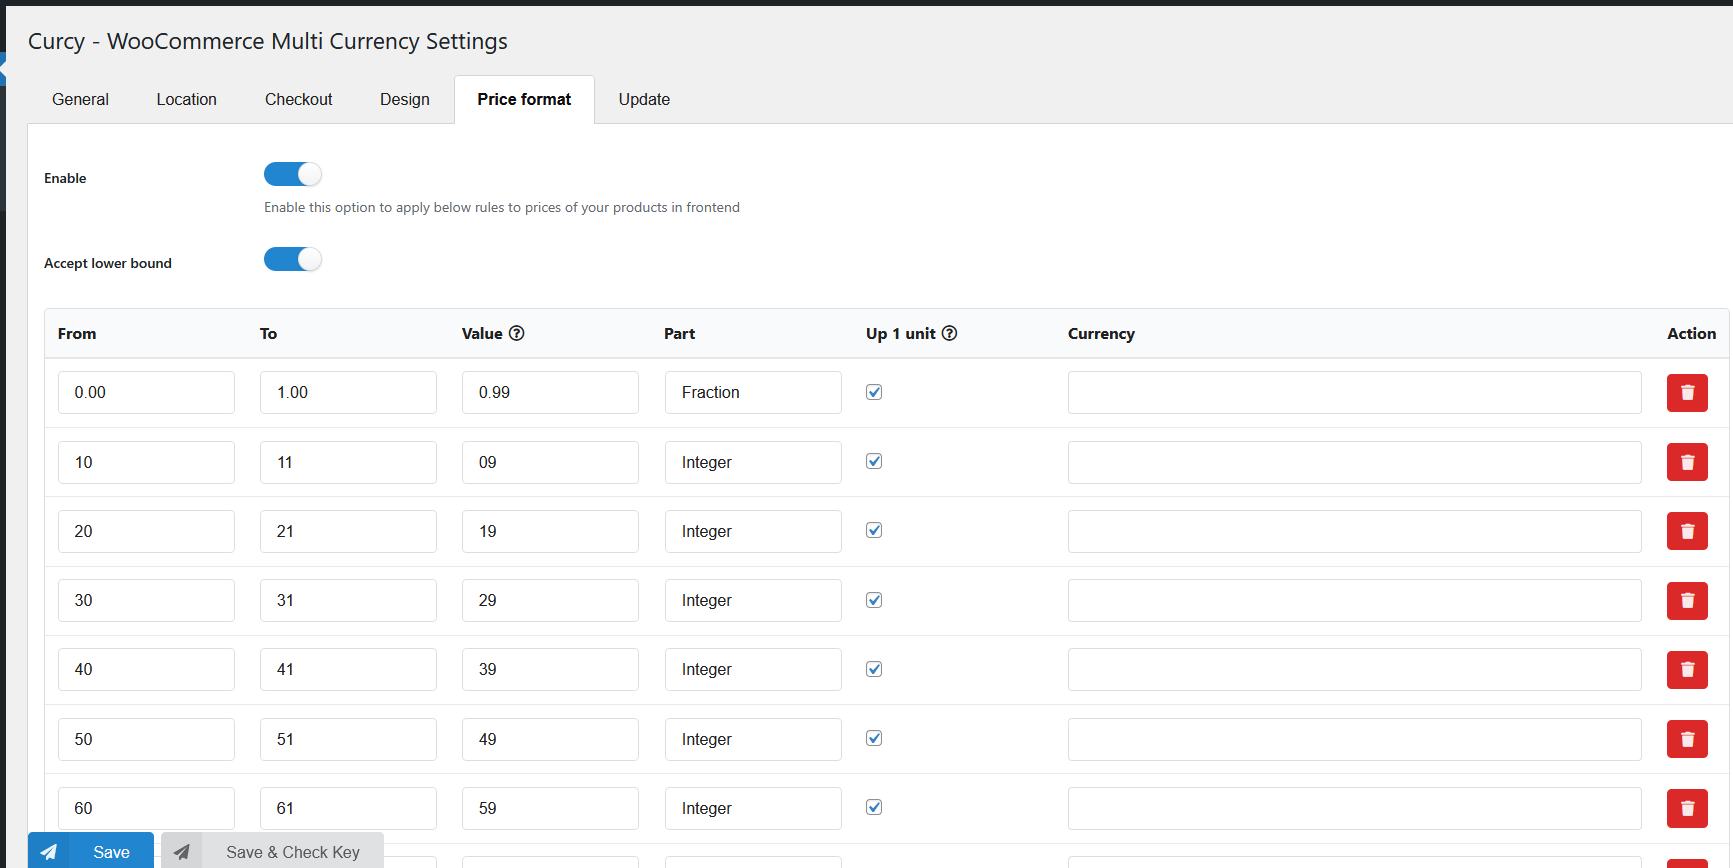Click the To field containing 21
Viewport: 1733px width, 868px height.
[348, 531]
